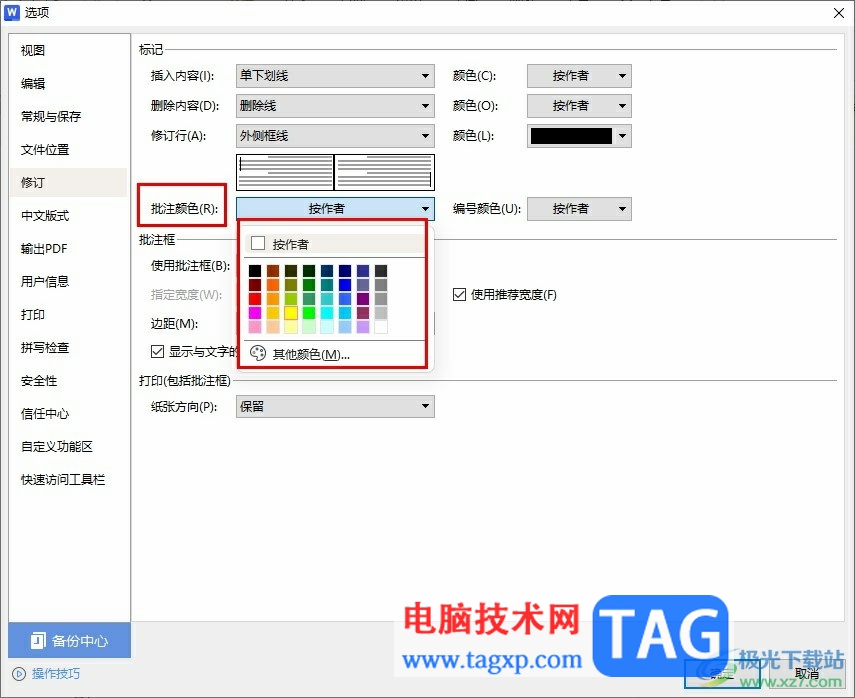Viewport: 855px width, 698px height.
Task: Open the 编号颜色(U) dropdown
Action: pyautogui.click(x=579, y=208)
